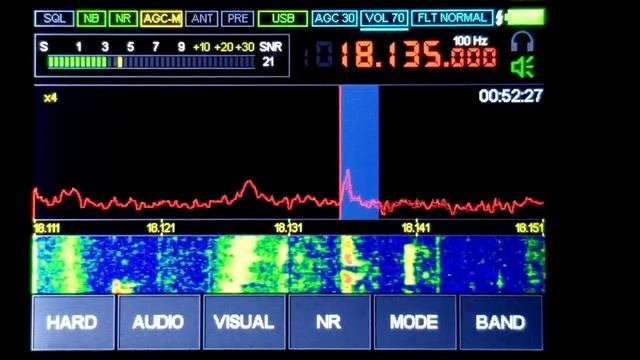640x360 pixels.
Task: Tap the 18.135.000 frequency display
Action: [x=418, y=55]
